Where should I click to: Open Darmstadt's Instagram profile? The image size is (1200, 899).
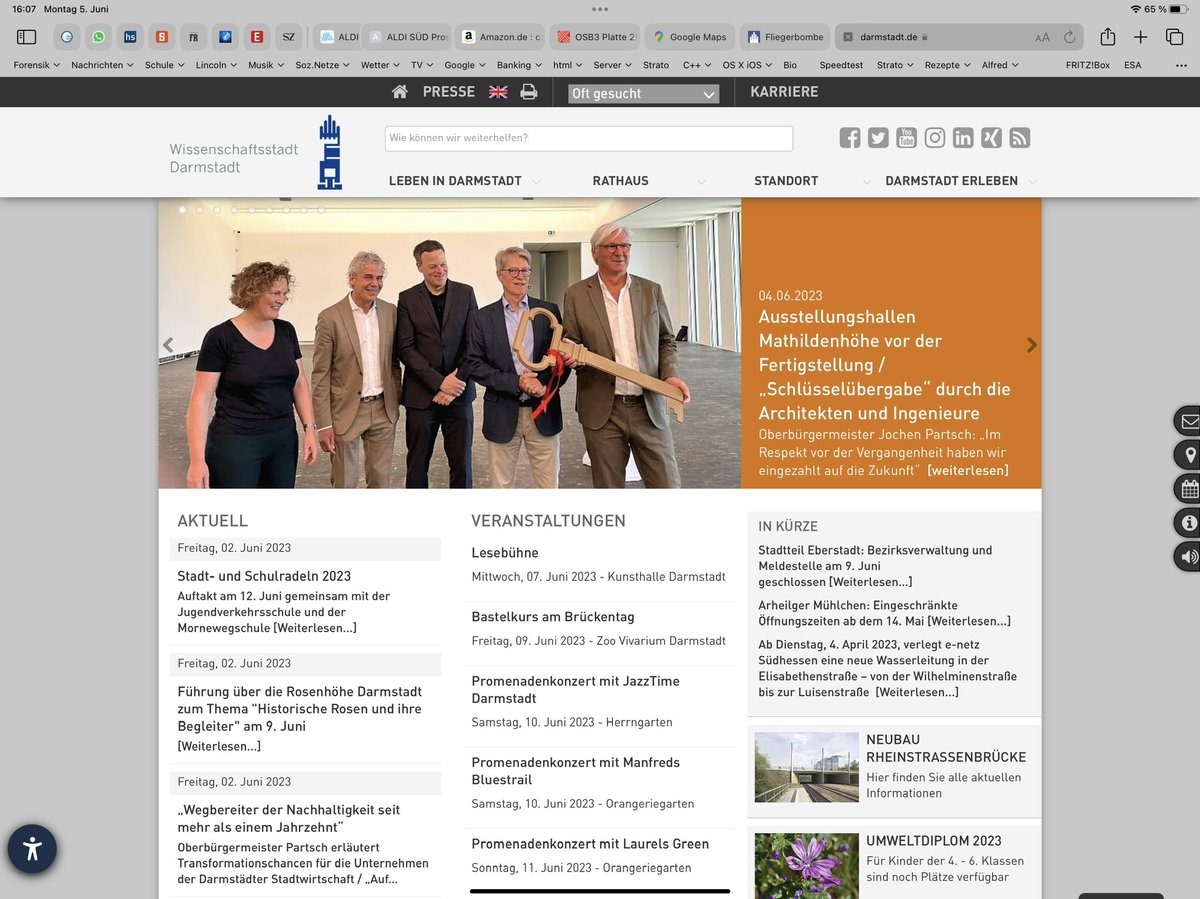pos(935,138)
